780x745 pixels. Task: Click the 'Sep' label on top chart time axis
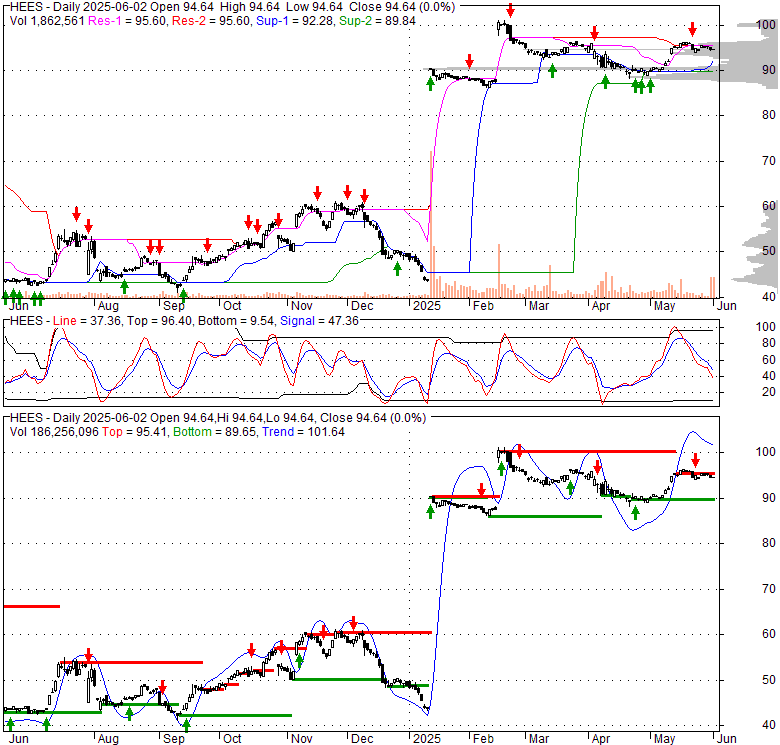173,306
